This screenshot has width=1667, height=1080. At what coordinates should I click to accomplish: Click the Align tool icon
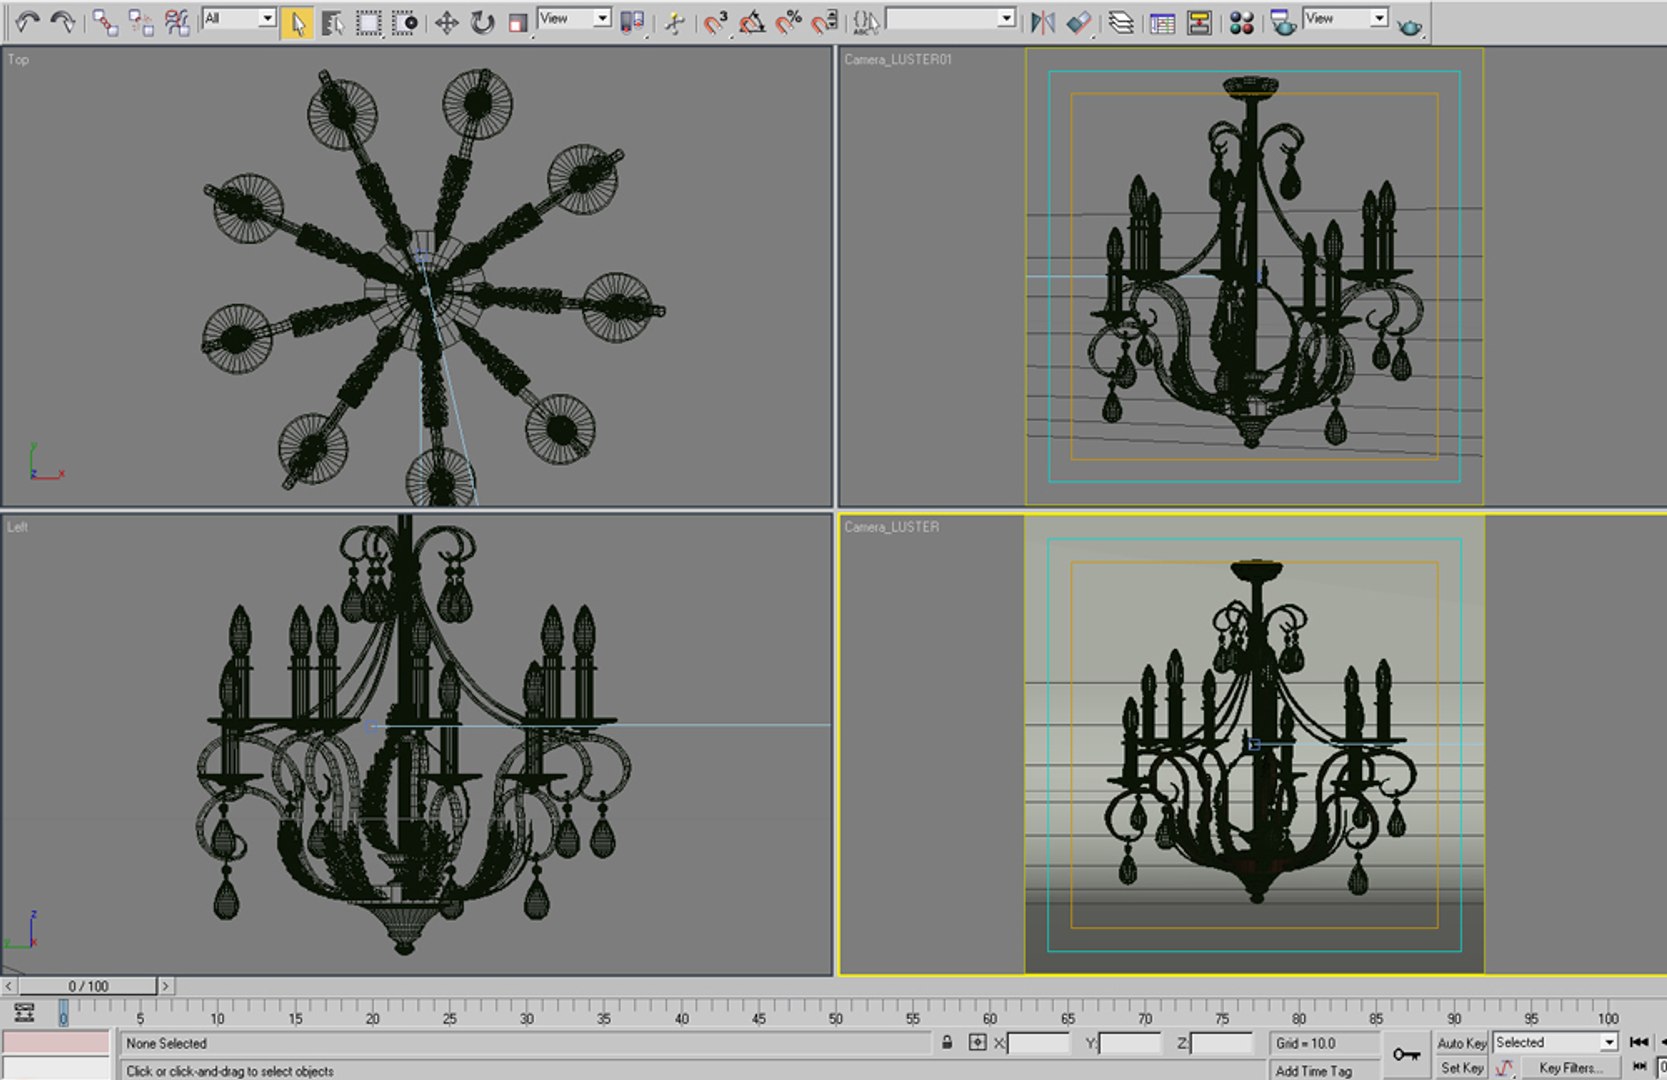tap(1078, 22)
